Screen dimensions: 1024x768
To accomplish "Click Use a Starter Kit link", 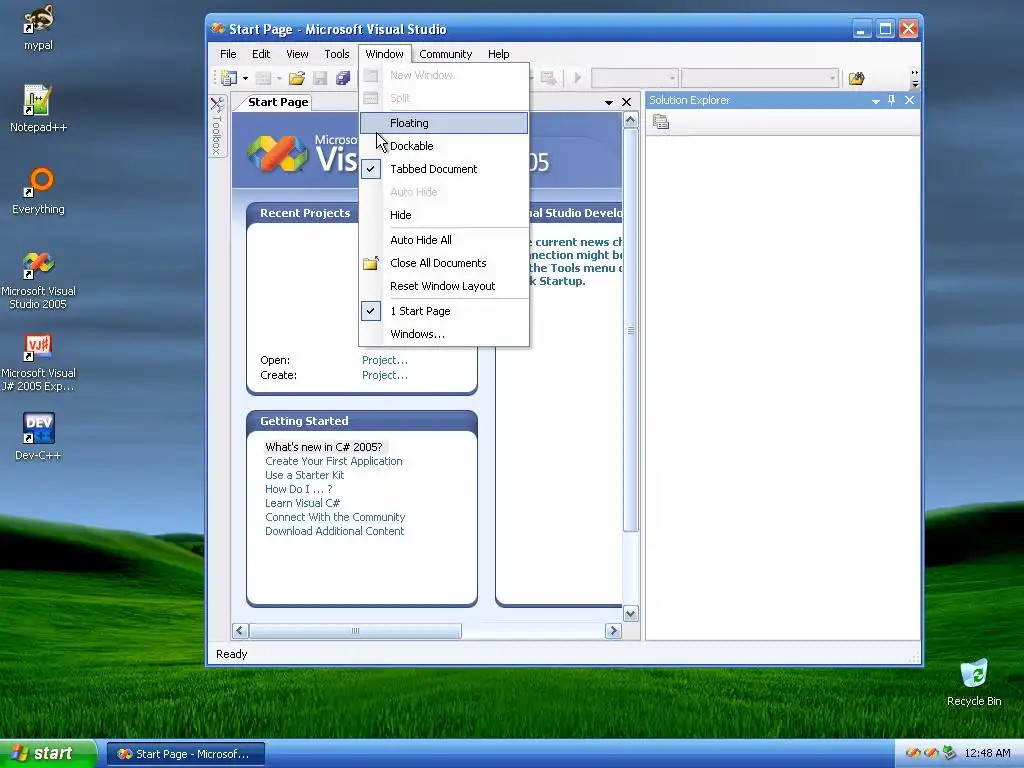I will click(x=304, y=475).
